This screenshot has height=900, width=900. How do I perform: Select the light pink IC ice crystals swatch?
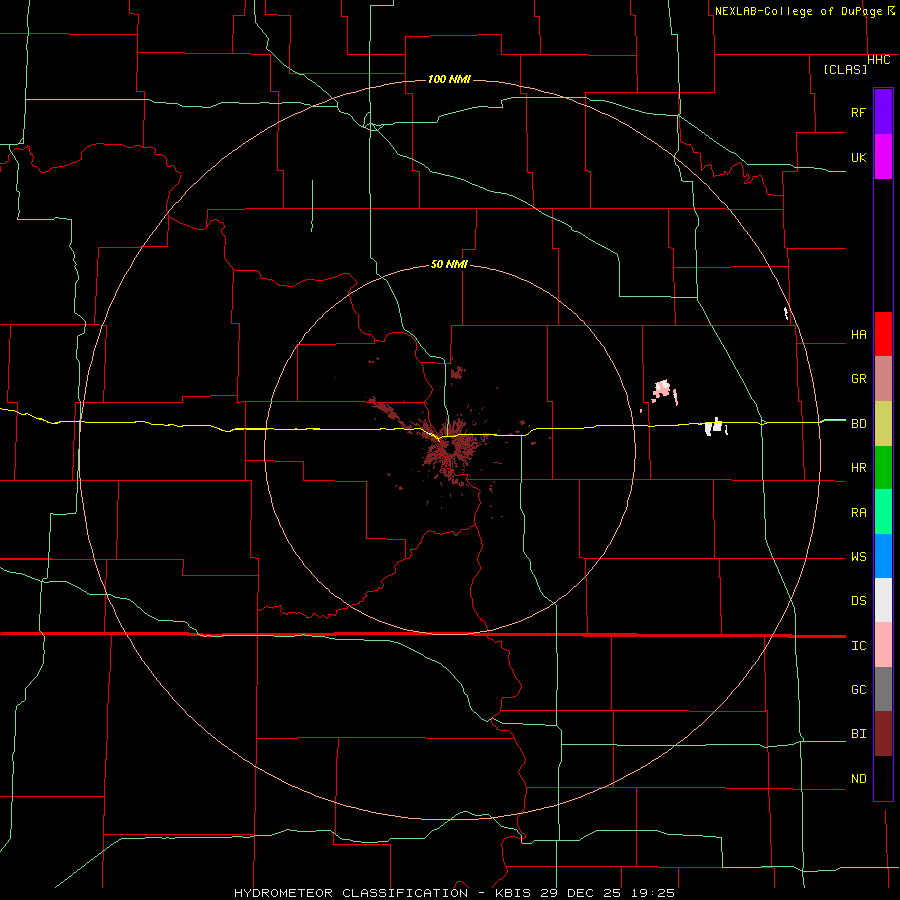(x=883, y=645)
